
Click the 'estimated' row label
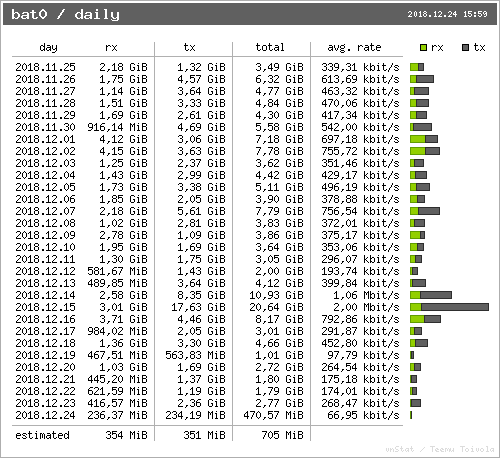click(42, 435)
